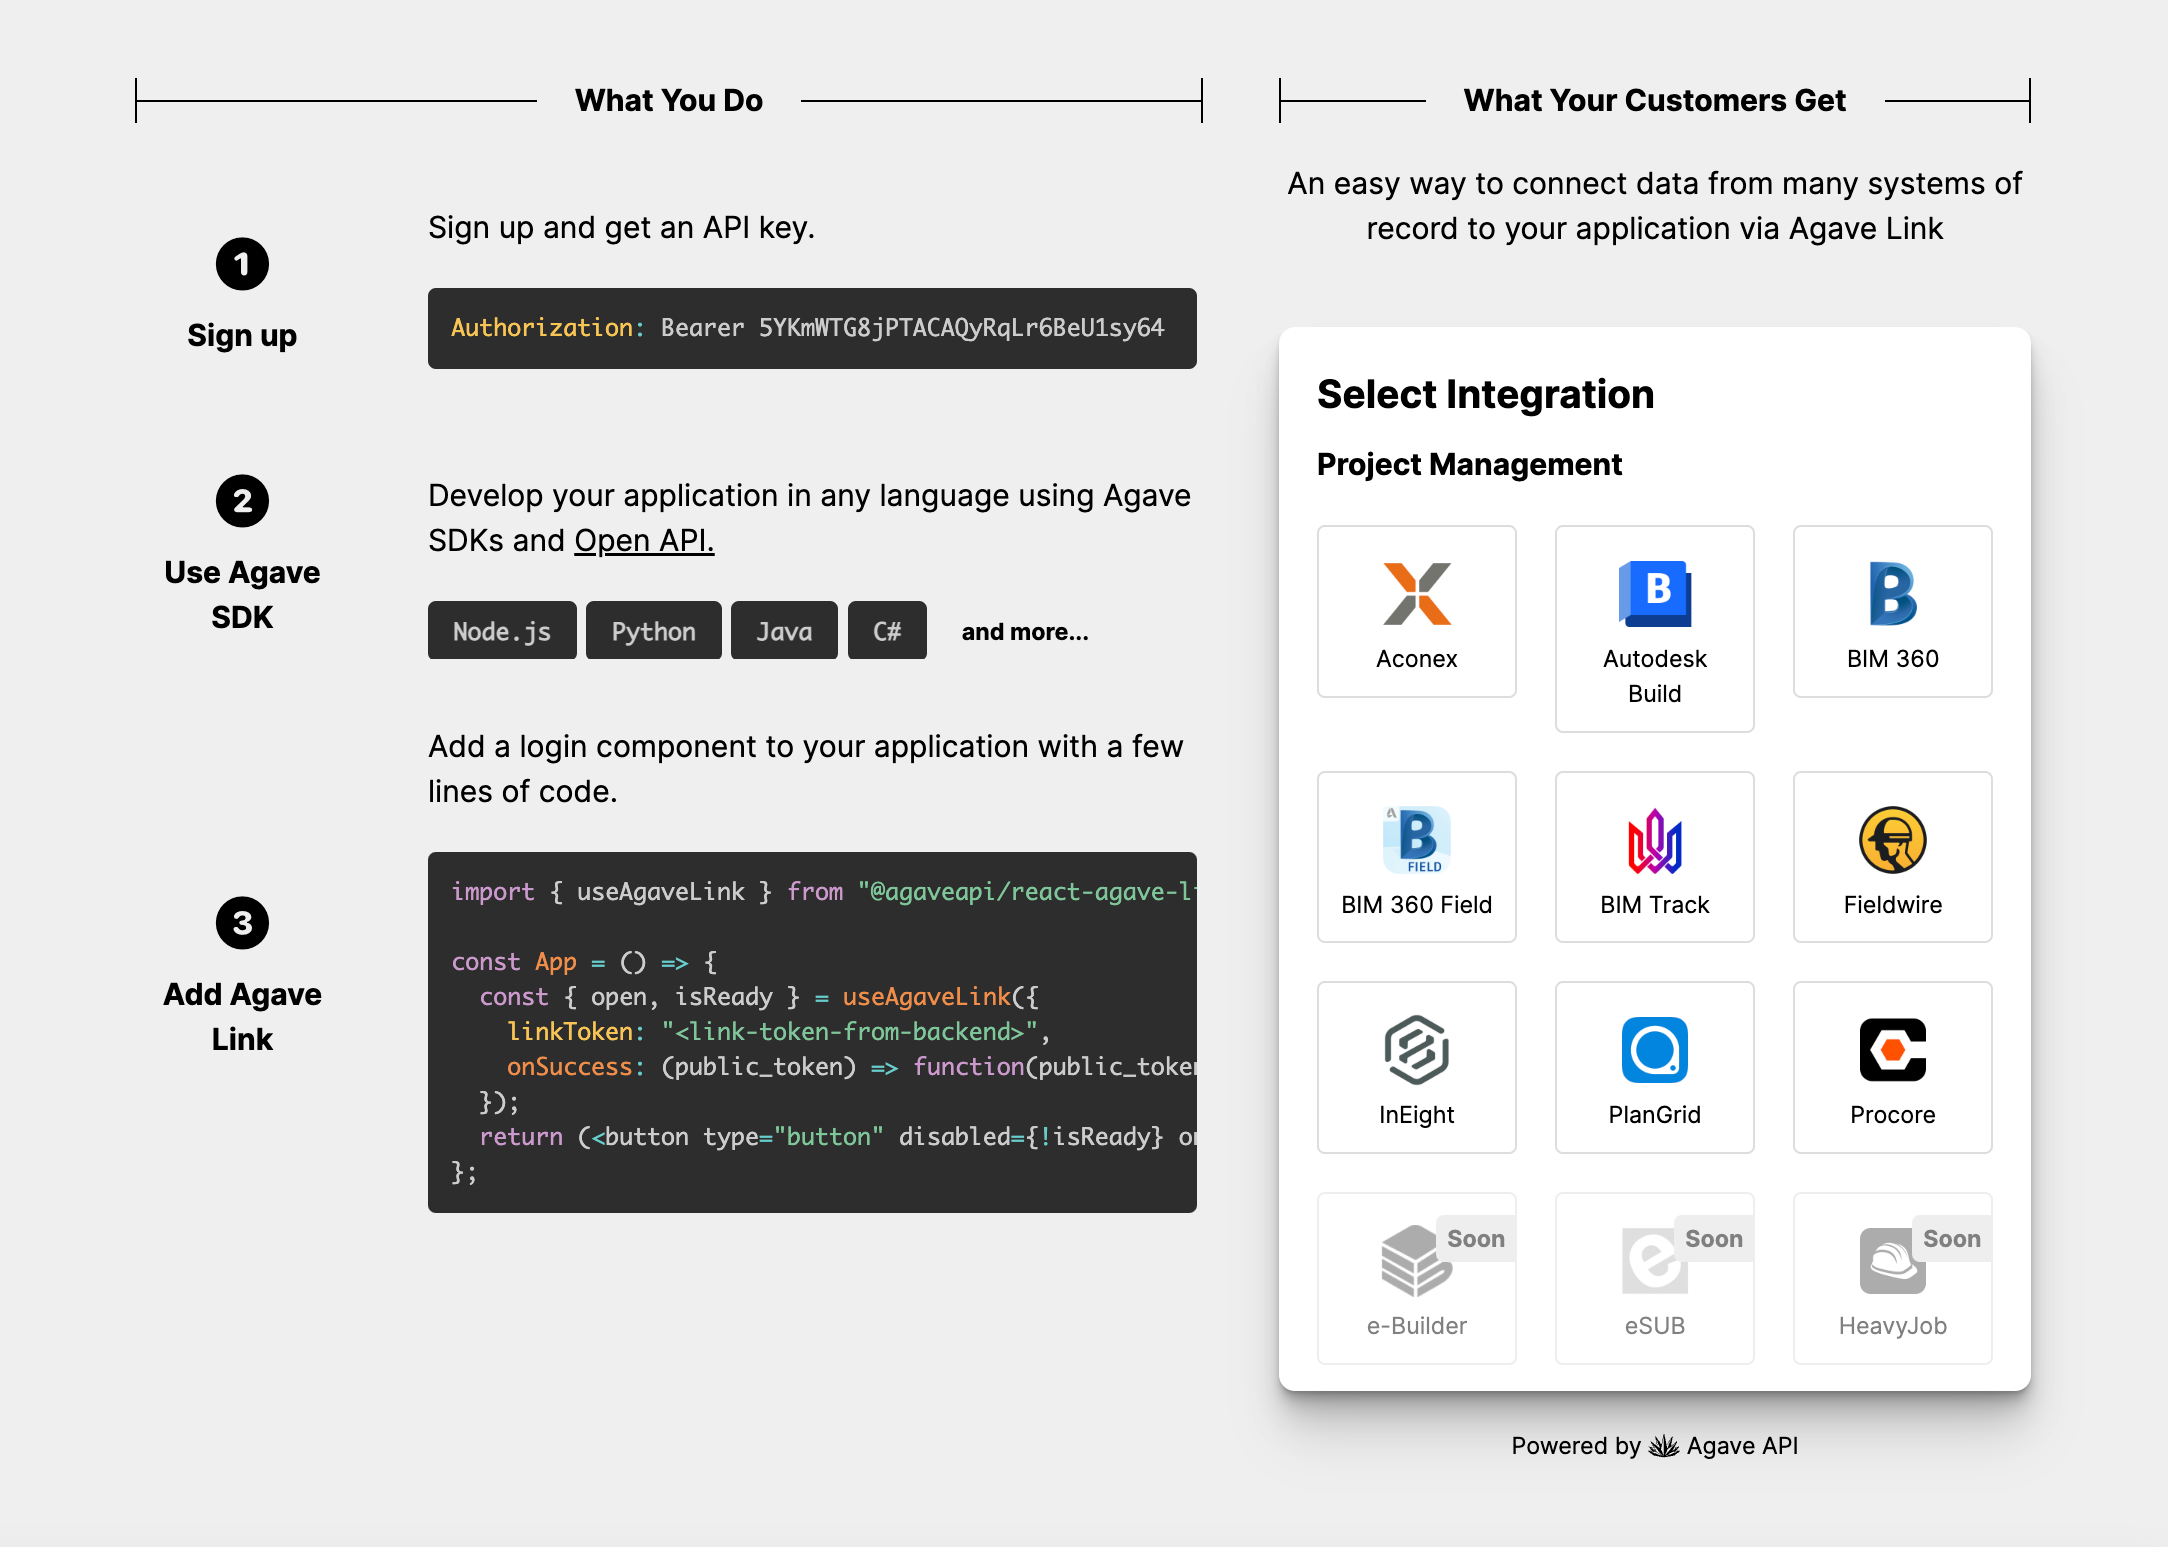The height and width of the screenshot is (1547, 2168).
Task: Click the eSUB coming-soon tile
Action: click(x=1654, y=1277)
